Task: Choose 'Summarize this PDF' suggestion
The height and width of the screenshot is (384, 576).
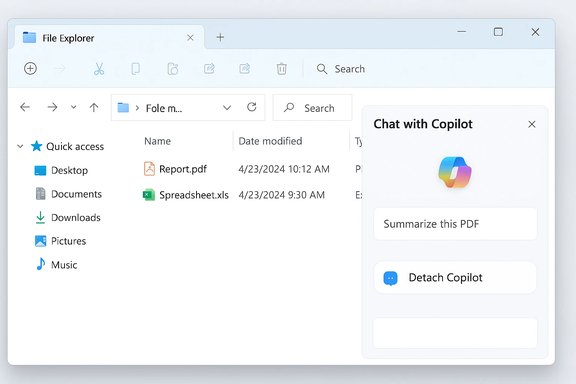Action: coord(455,224)
